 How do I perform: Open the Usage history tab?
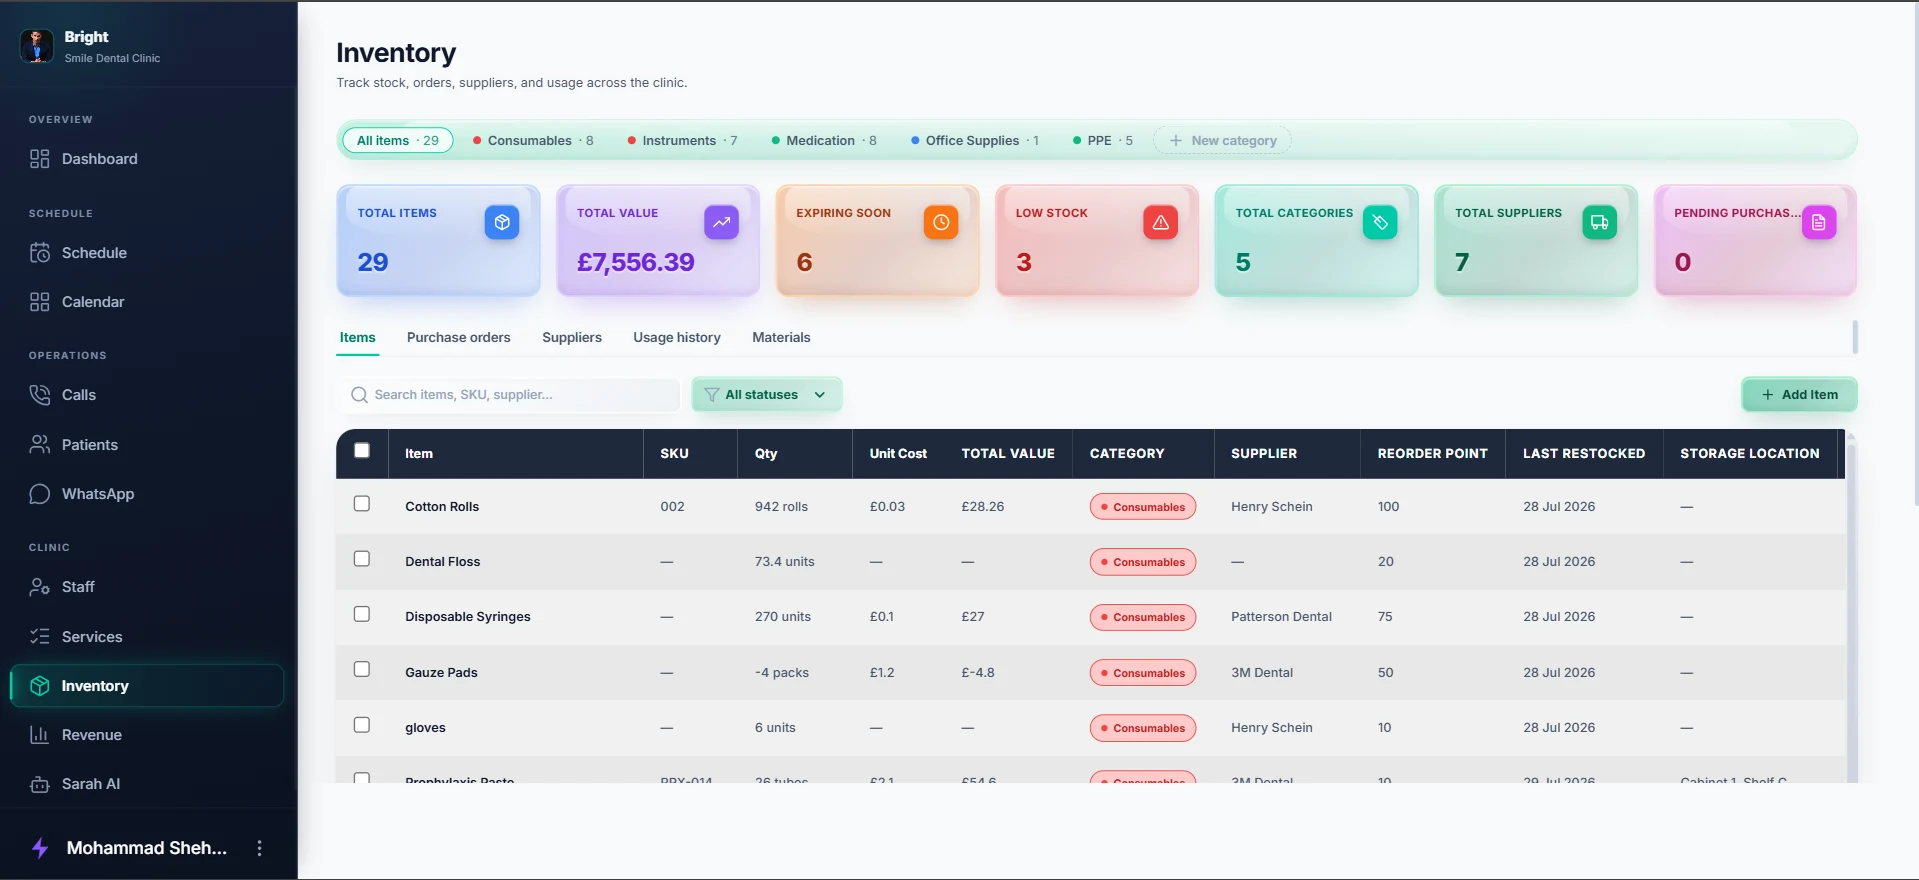(x=677, y=338)
